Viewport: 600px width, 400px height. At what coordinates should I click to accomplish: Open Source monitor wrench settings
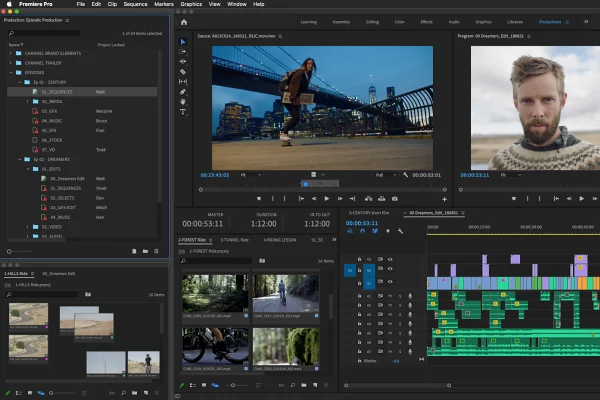[405, 175]
